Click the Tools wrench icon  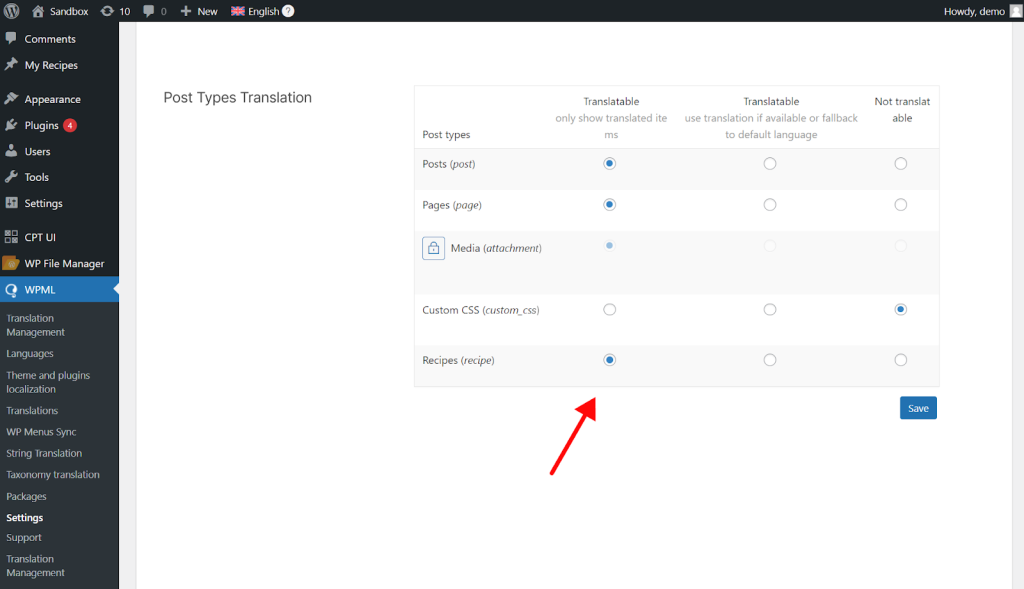[11, 176]
